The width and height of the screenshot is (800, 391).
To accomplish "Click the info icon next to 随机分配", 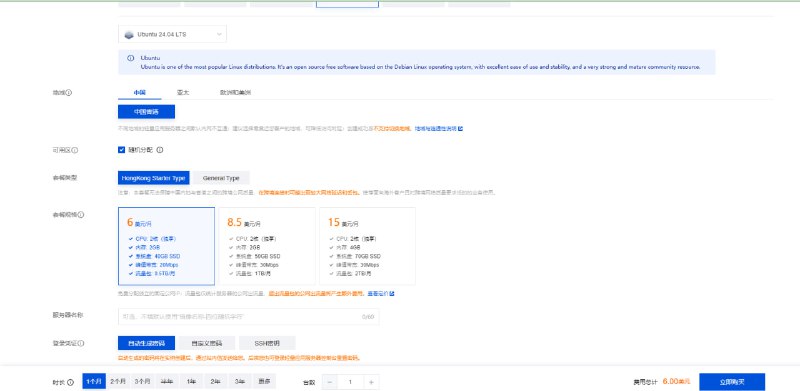I will [x=160, y=150].
